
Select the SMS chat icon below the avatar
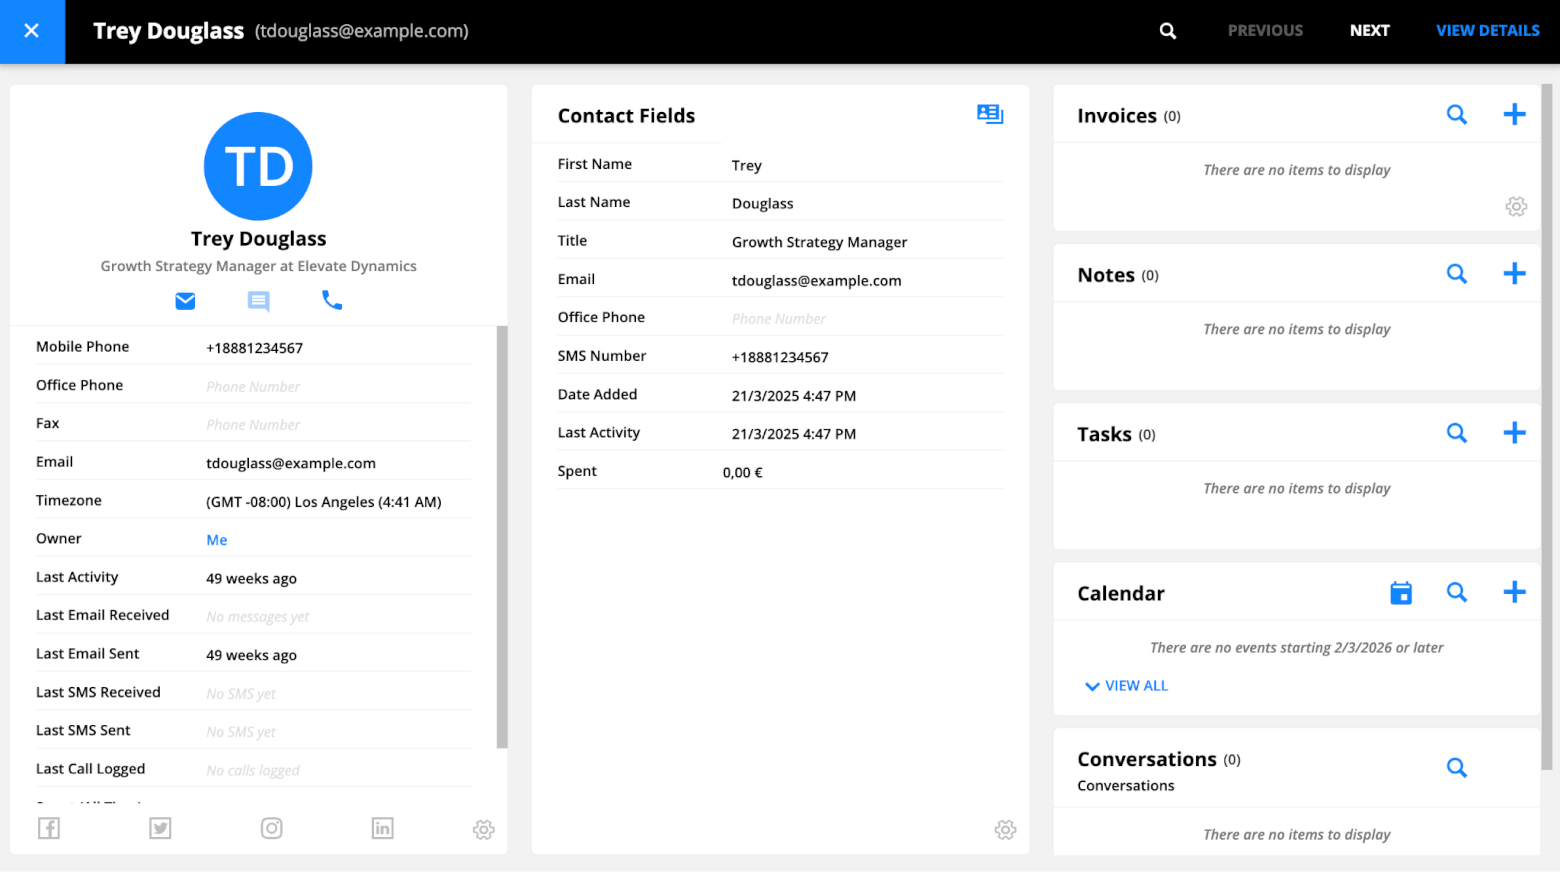258,300
